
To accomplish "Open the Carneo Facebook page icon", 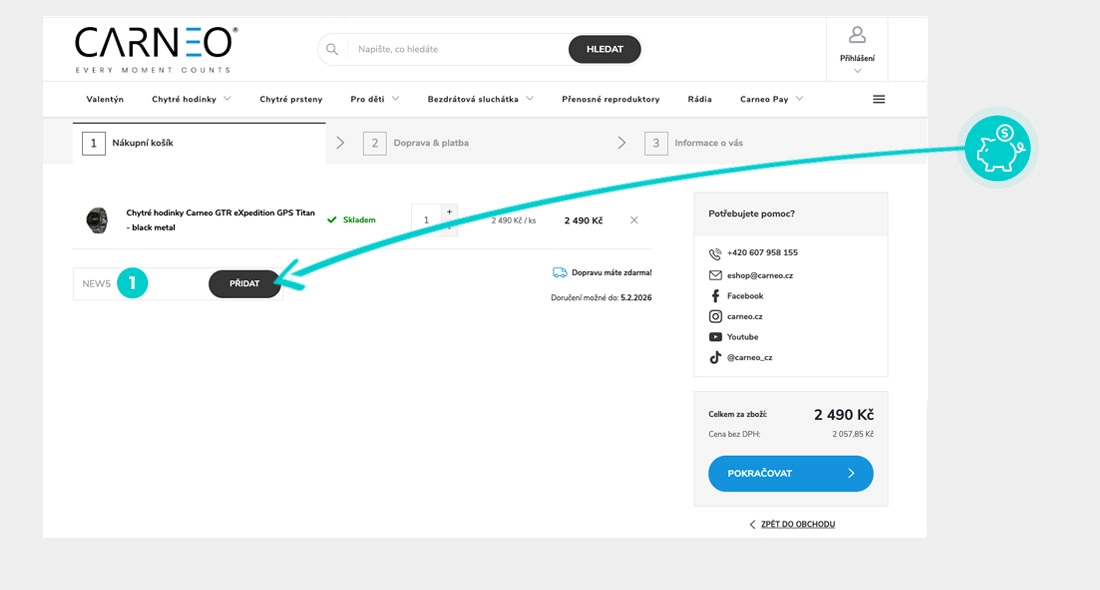I will [x=713, y=294].
